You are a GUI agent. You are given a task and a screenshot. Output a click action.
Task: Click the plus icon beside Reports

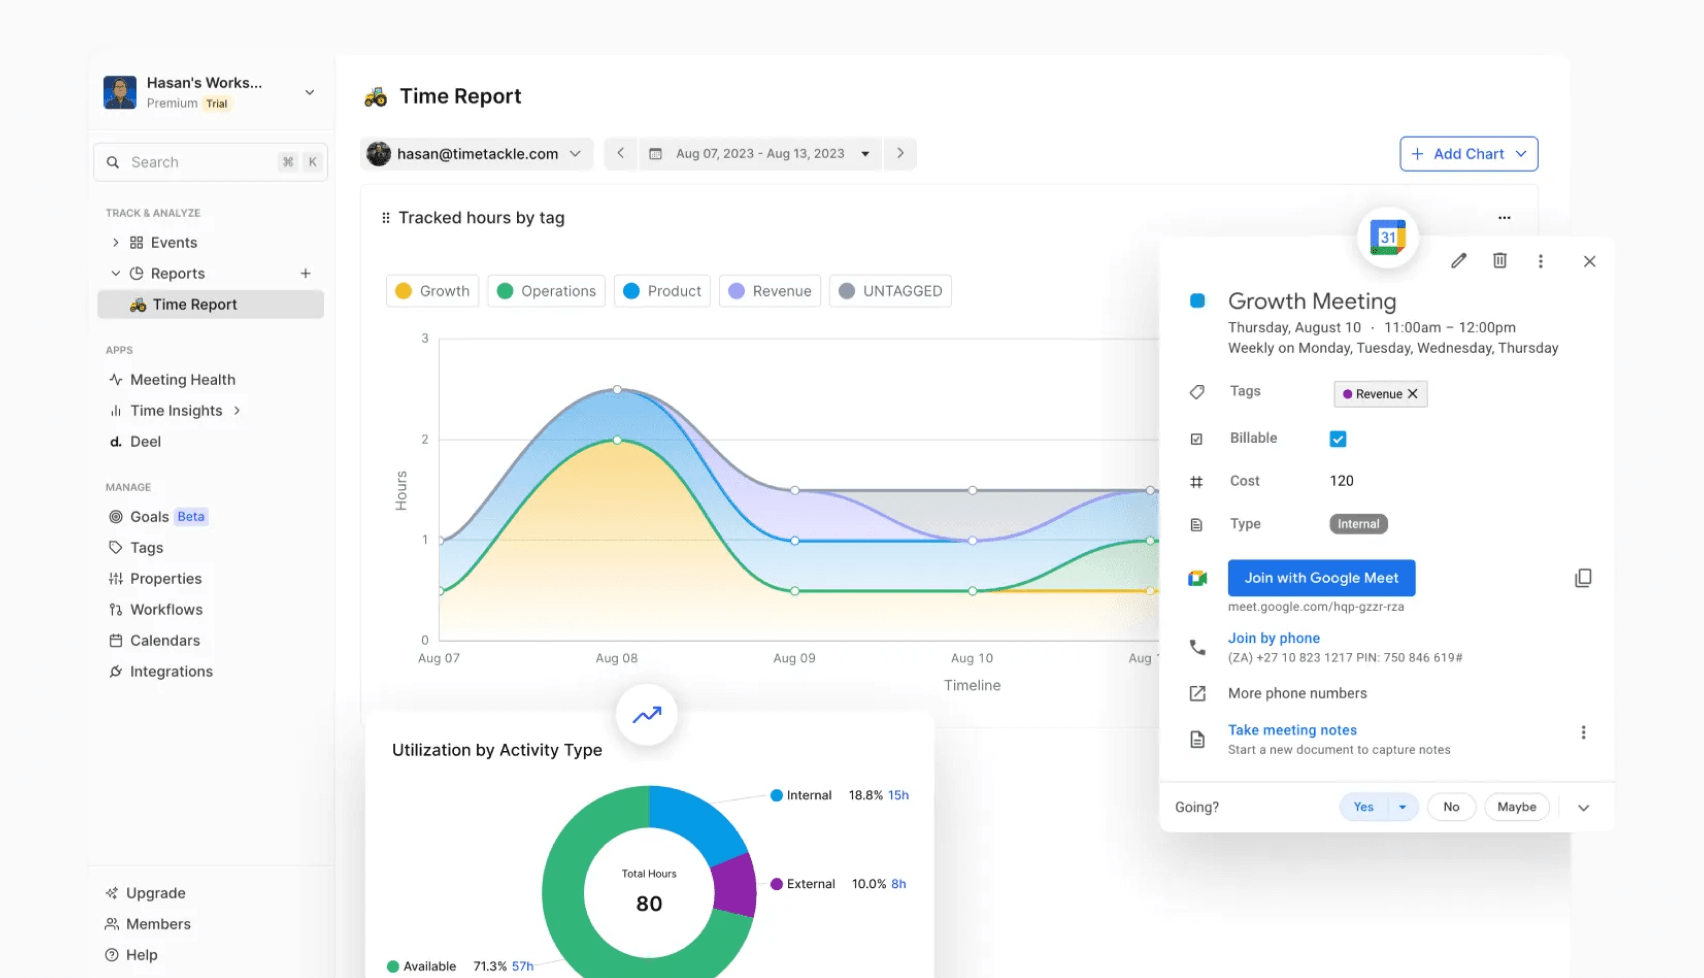tap(306, 273)
